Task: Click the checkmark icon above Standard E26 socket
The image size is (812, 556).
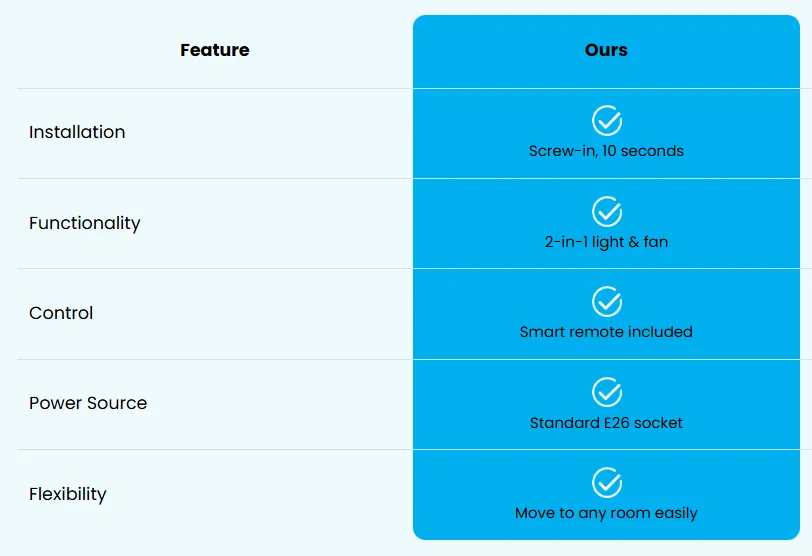Action: pyautogui.click(x=607, y=392)
